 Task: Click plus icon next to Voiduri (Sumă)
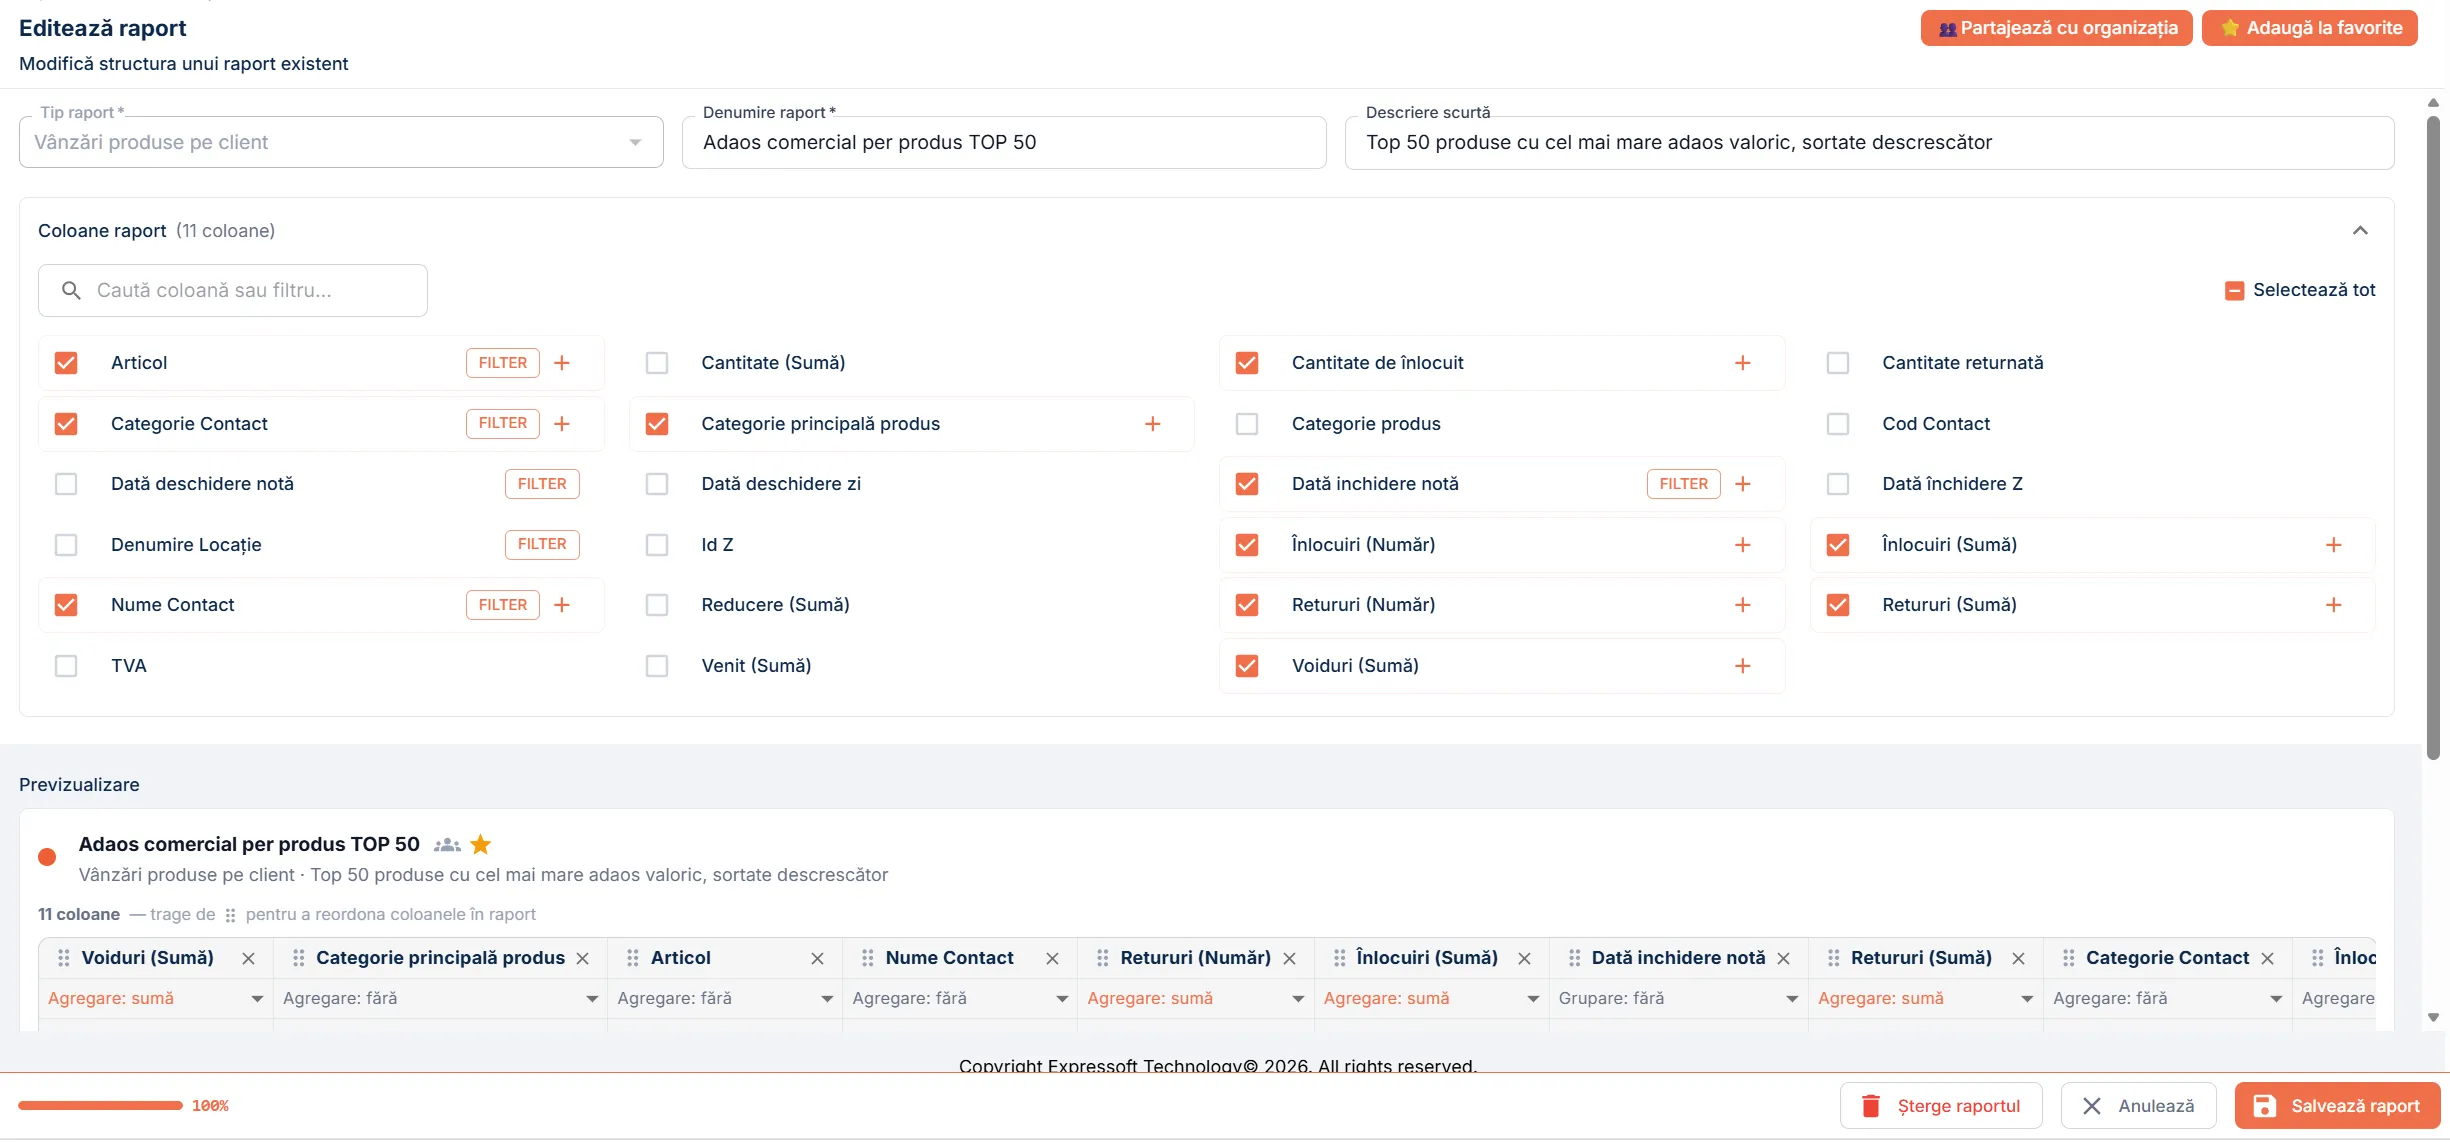[1743, 666]
